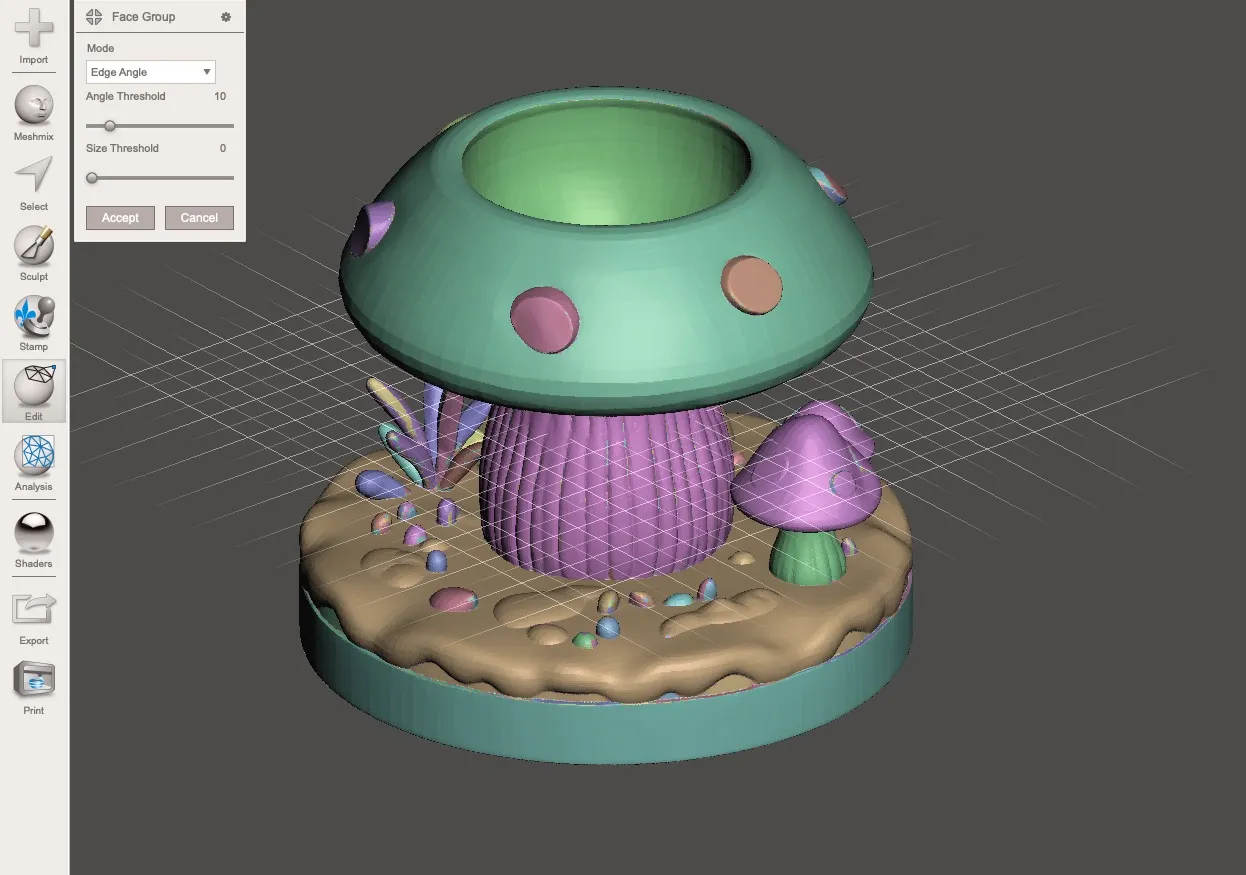Open the Mode dropdown showing Edge Angle
The height and width of the screenshot is (875, 1246).
click(150, 71)
